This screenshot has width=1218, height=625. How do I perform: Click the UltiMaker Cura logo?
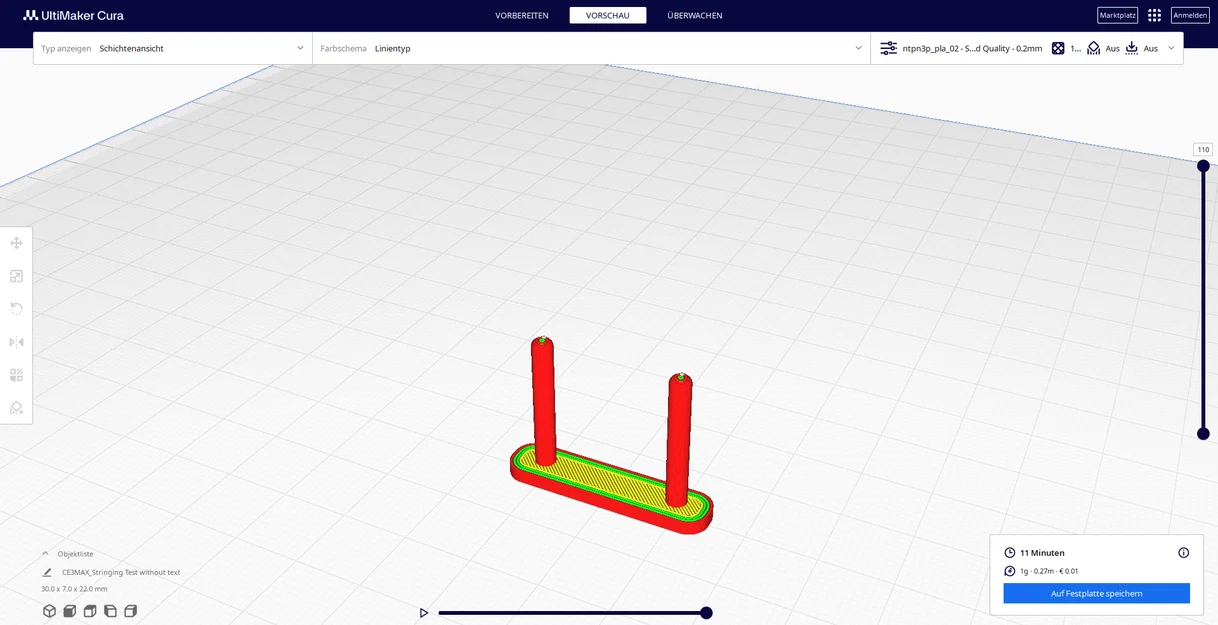click(74, 15)
